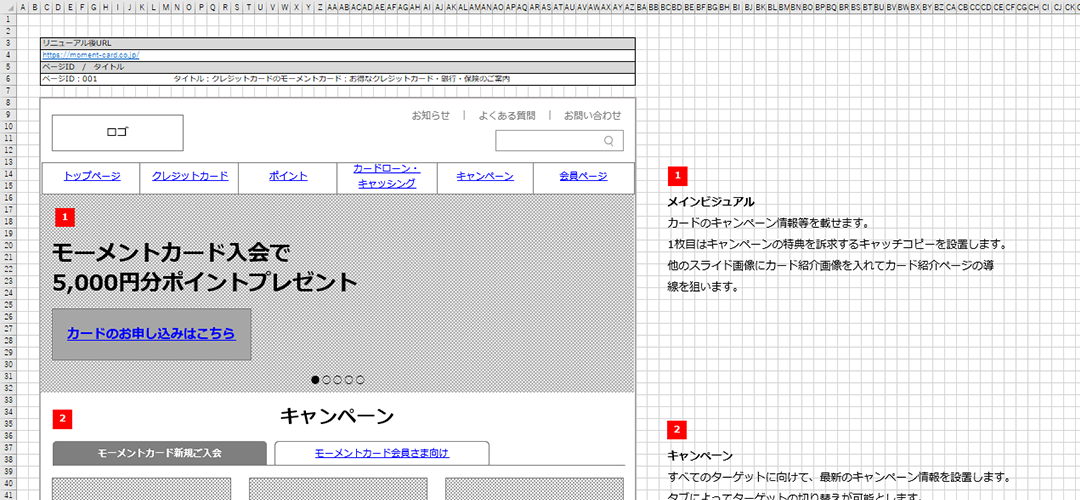Open カードローン・キャッシング navigation item
The height and width of the screenshot is (500, 1080).
click(x=386, y=176)
